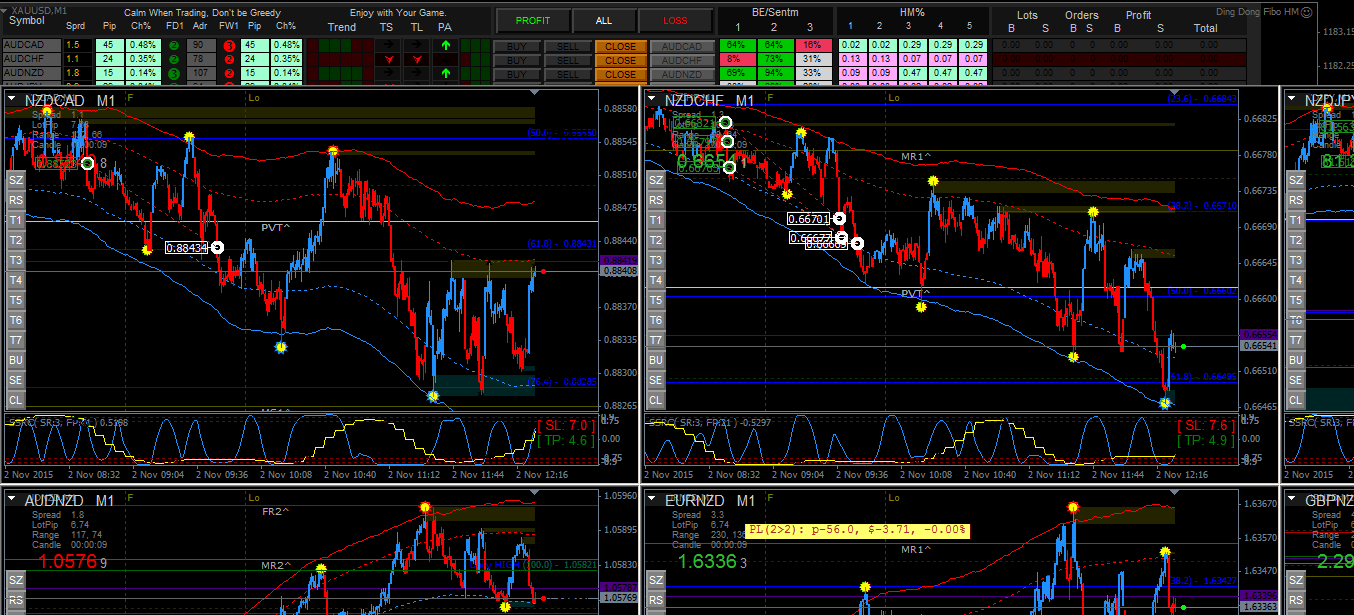Open the EURNZD chart menu triangle

[x=652, y=499]
